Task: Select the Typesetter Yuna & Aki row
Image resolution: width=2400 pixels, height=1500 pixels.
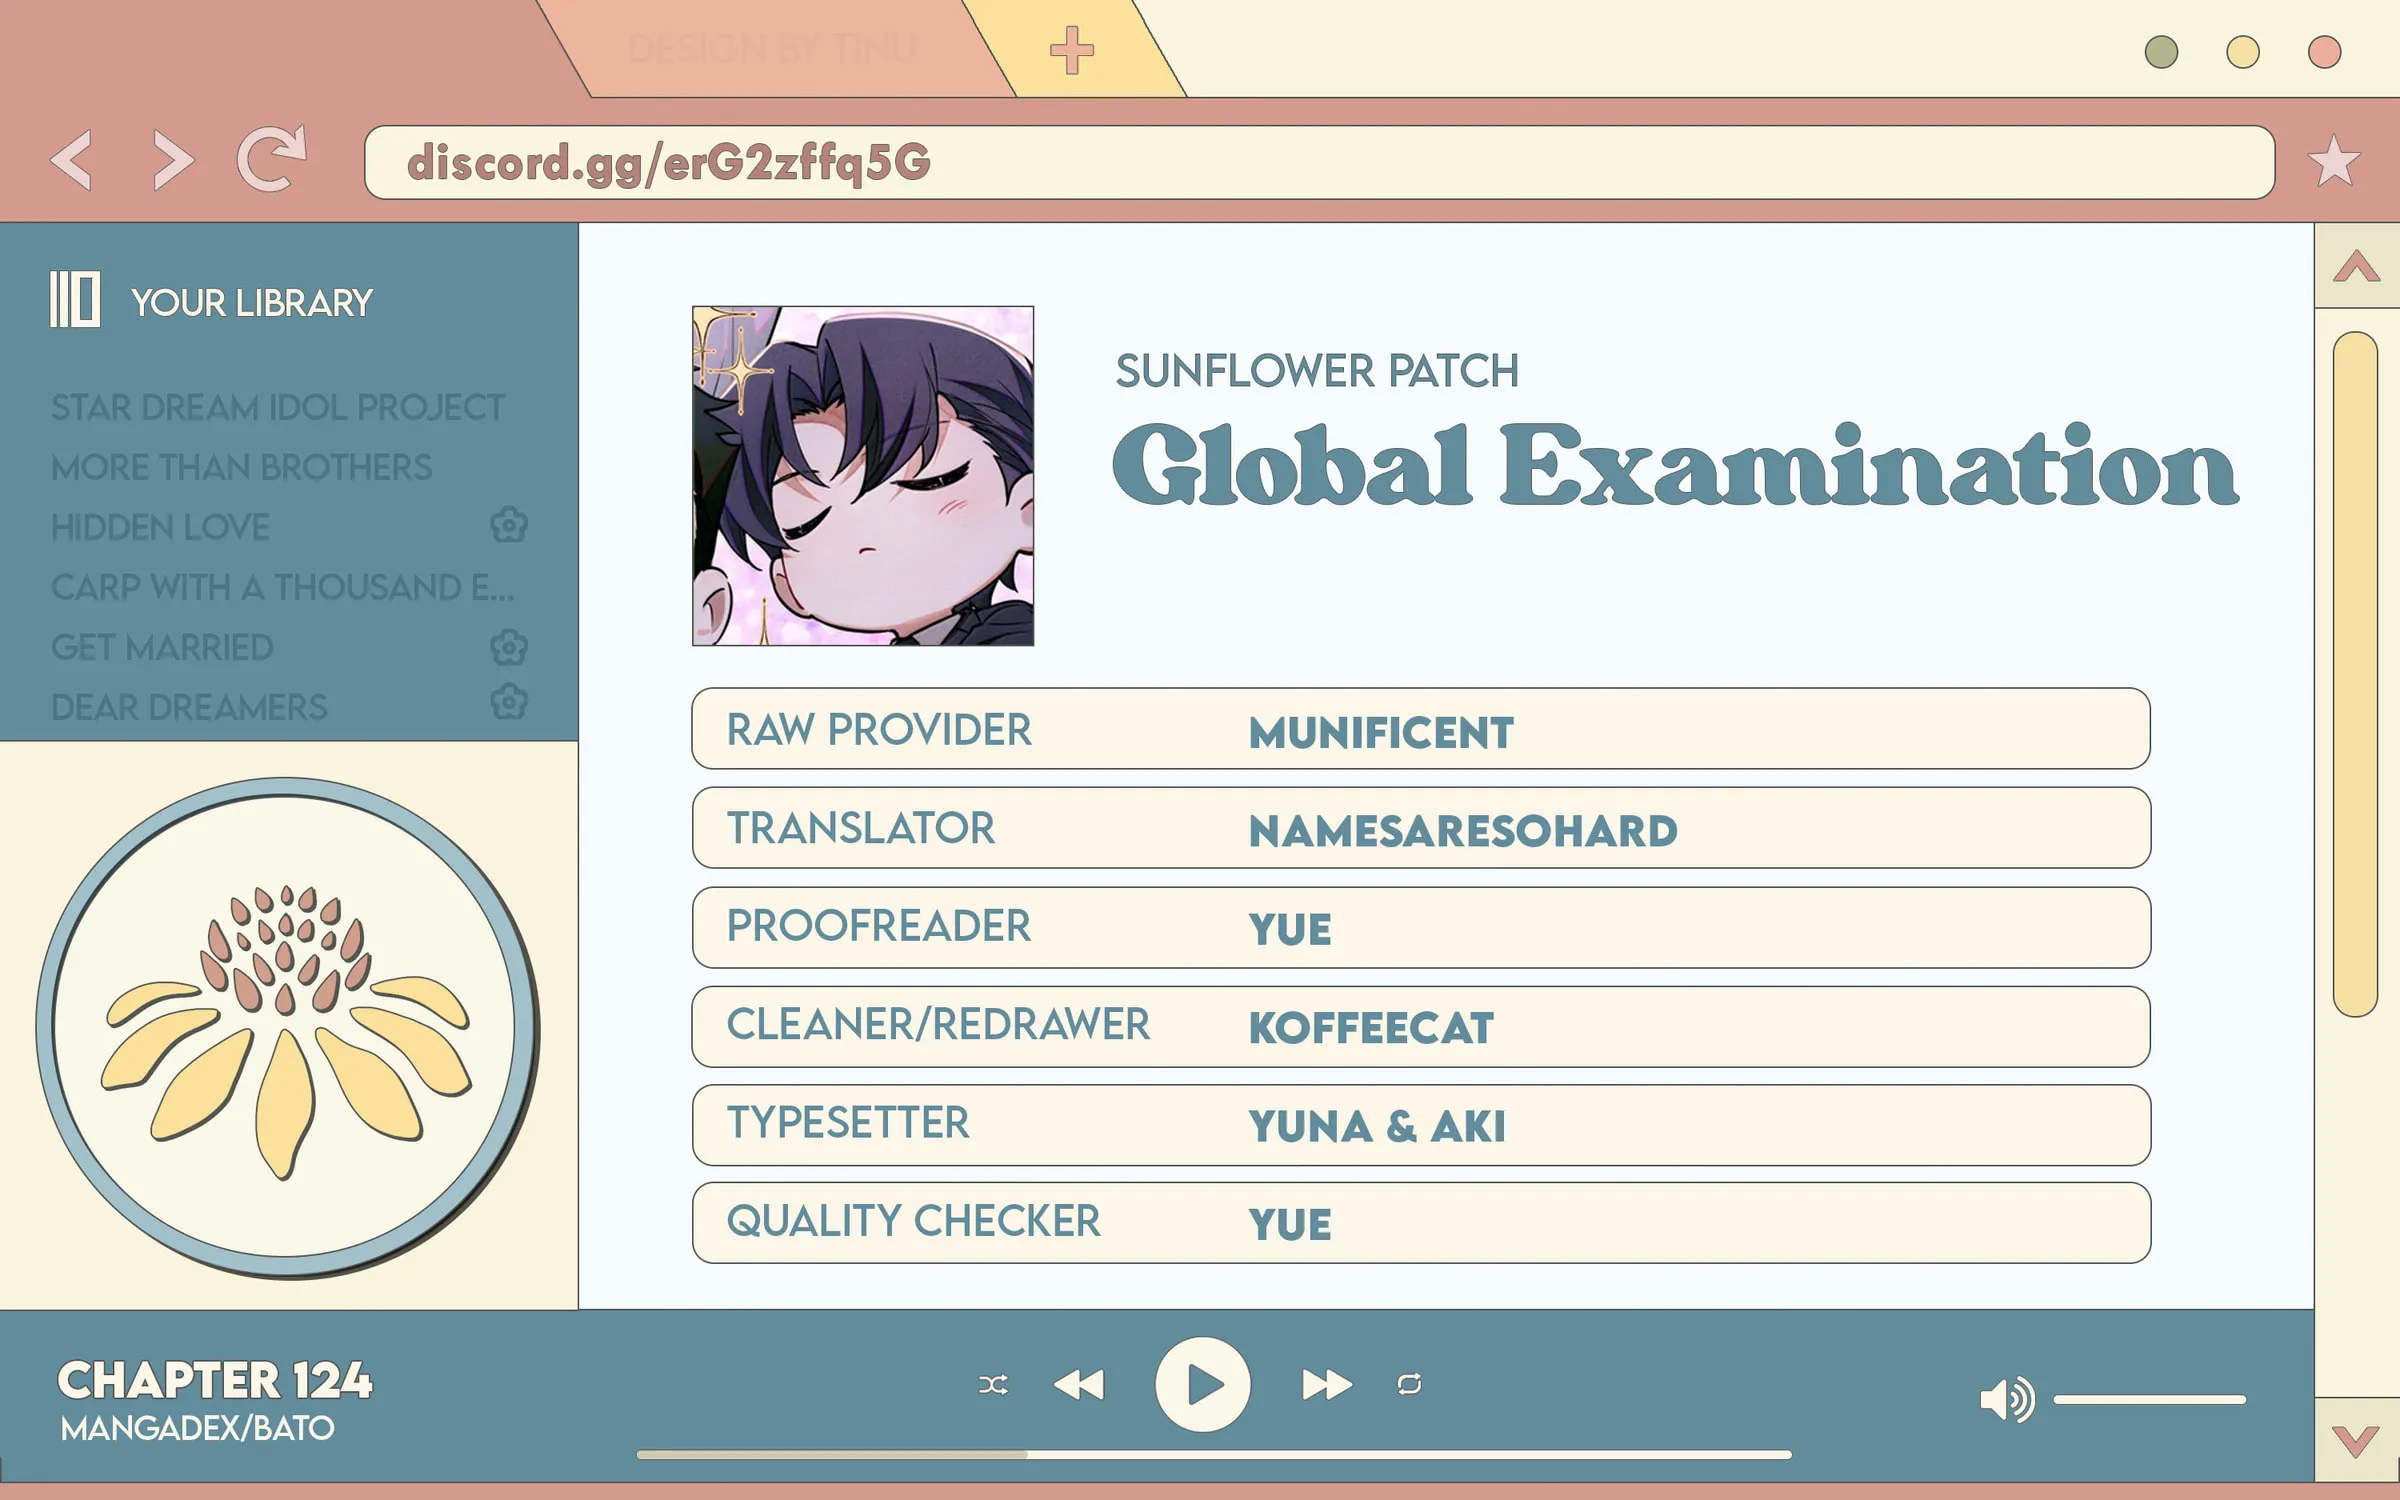Action: coord(1421,1125)
